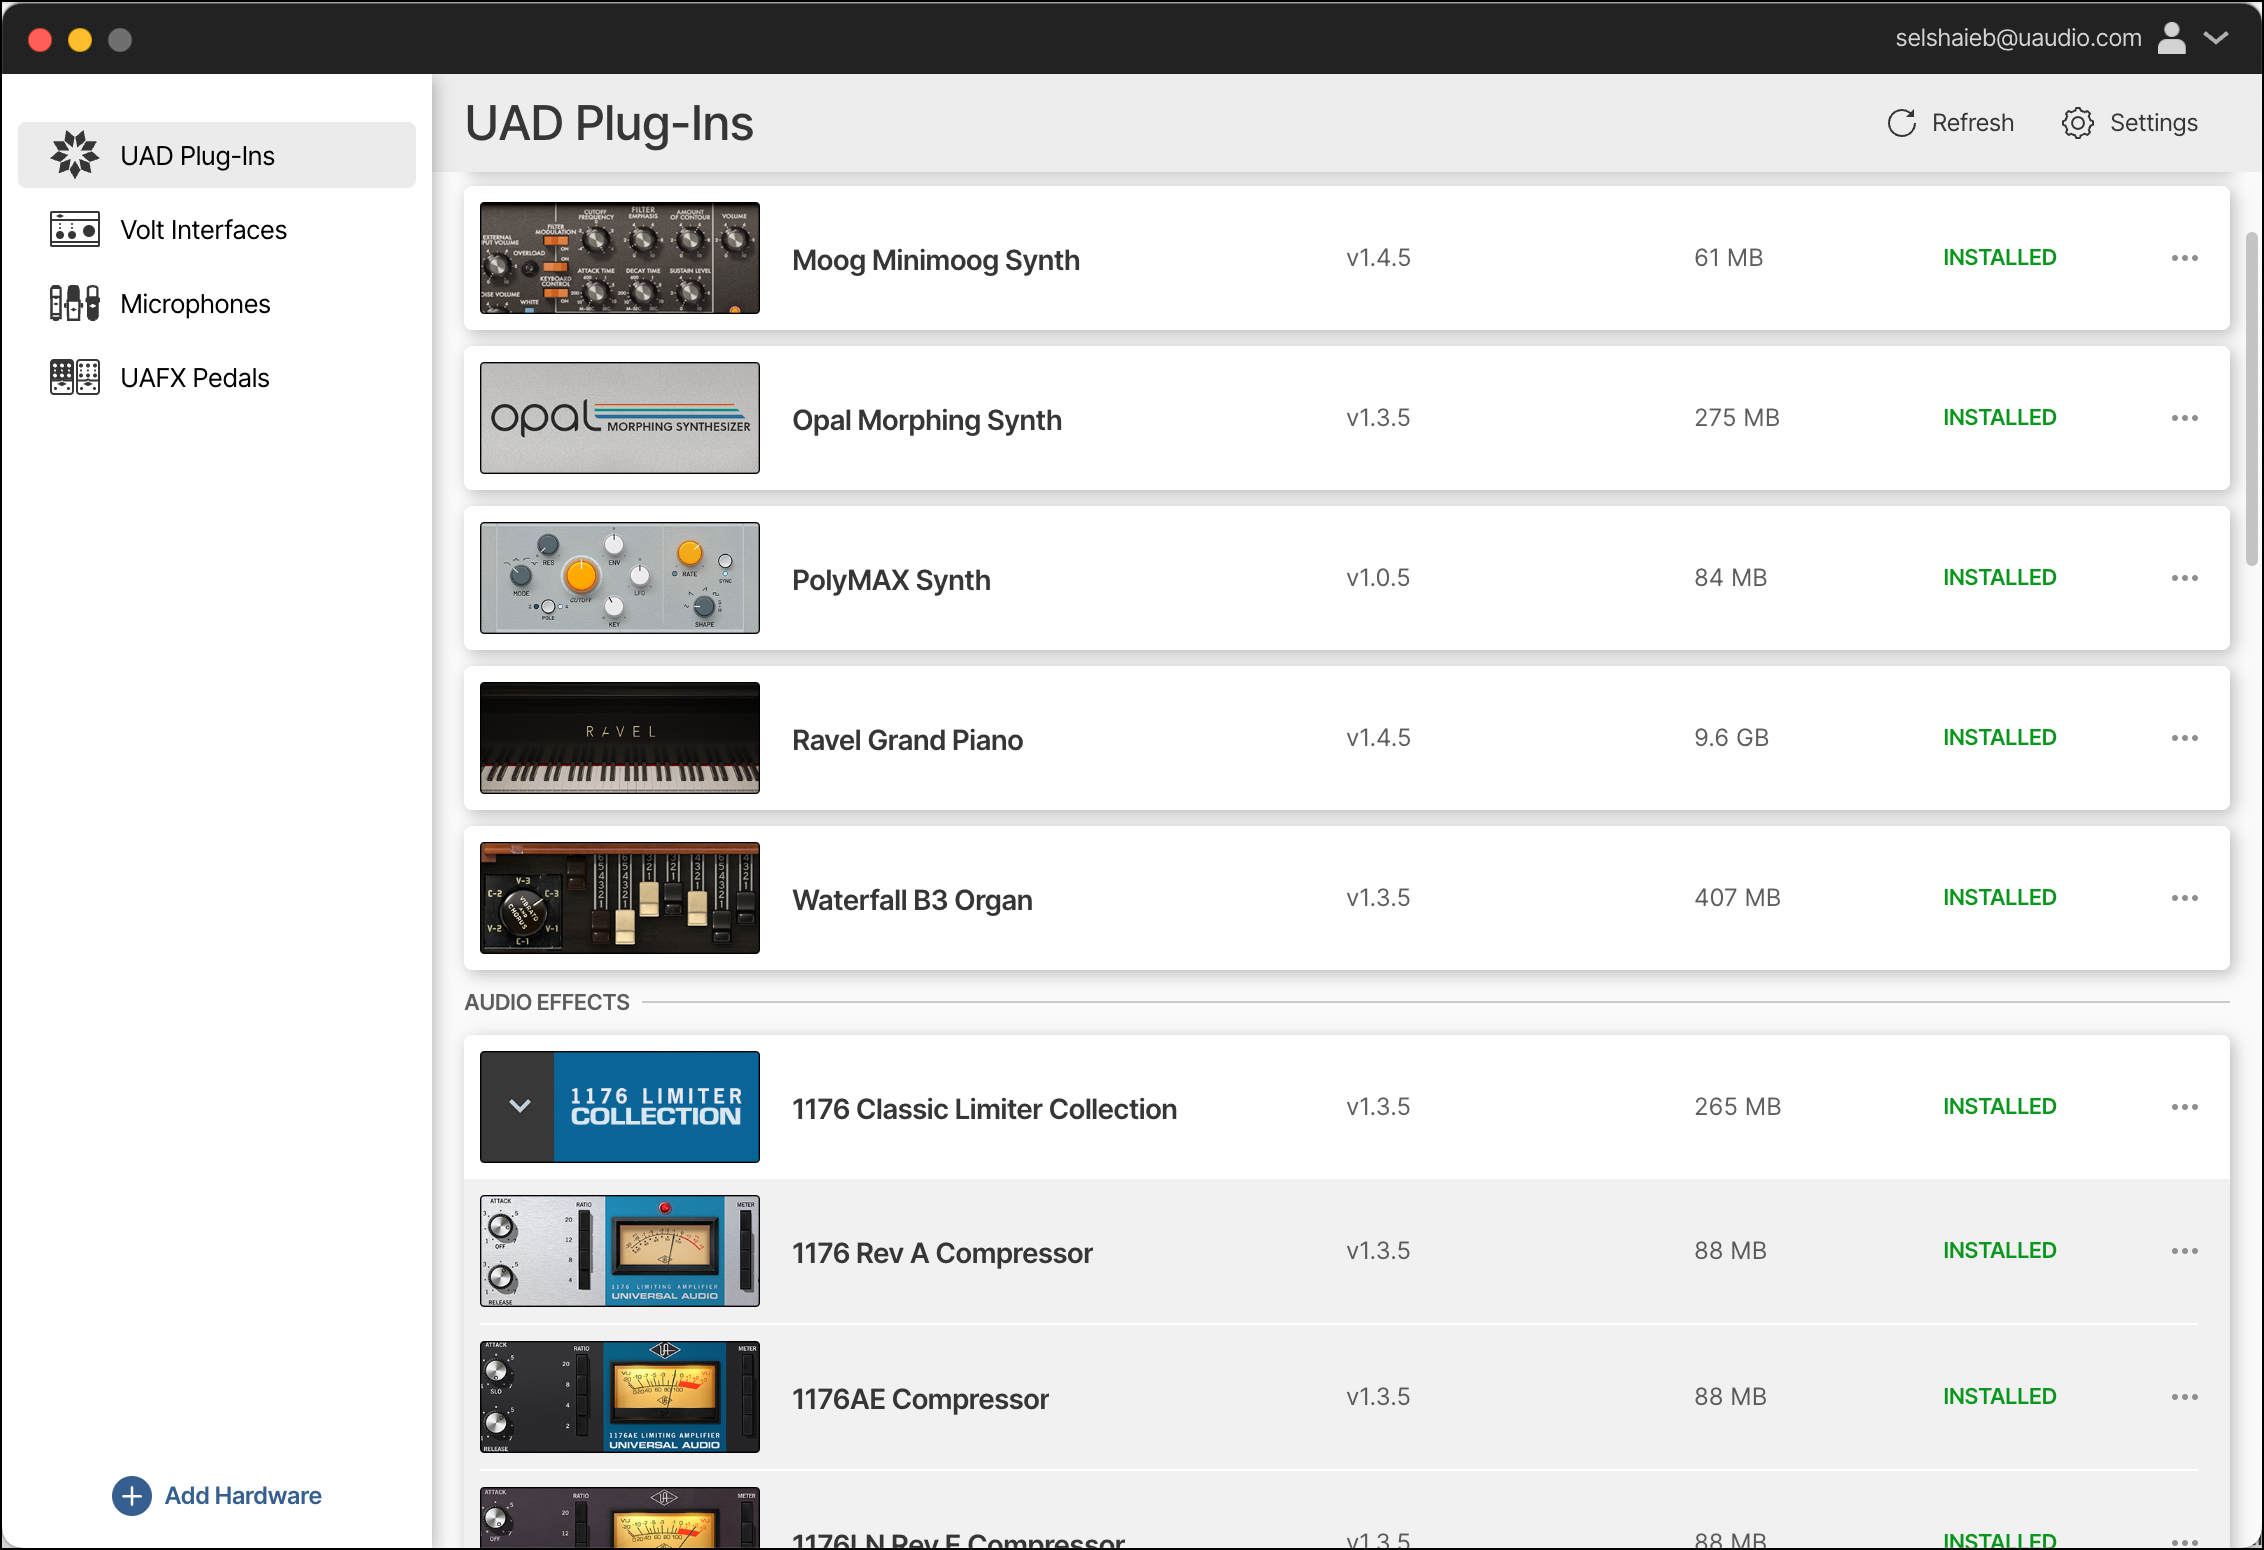2264x1550 pixels.
Task: Click the blue Add Hardware plus icon
Action: (x=132, y=1495)
